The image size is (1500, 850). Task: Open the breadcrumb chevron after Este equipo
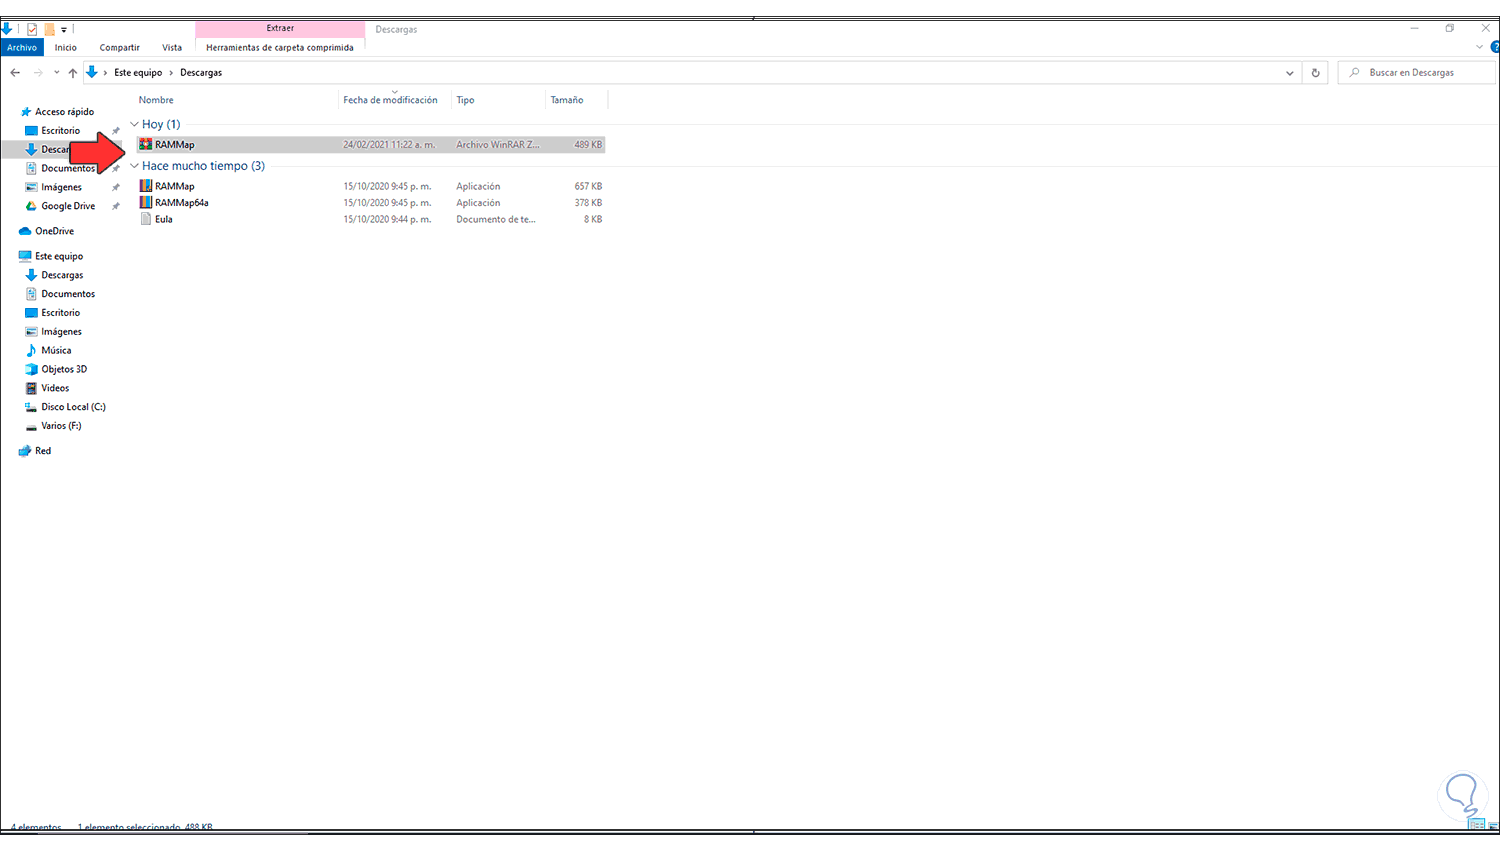pyautogui.click(x=171, y=73)
